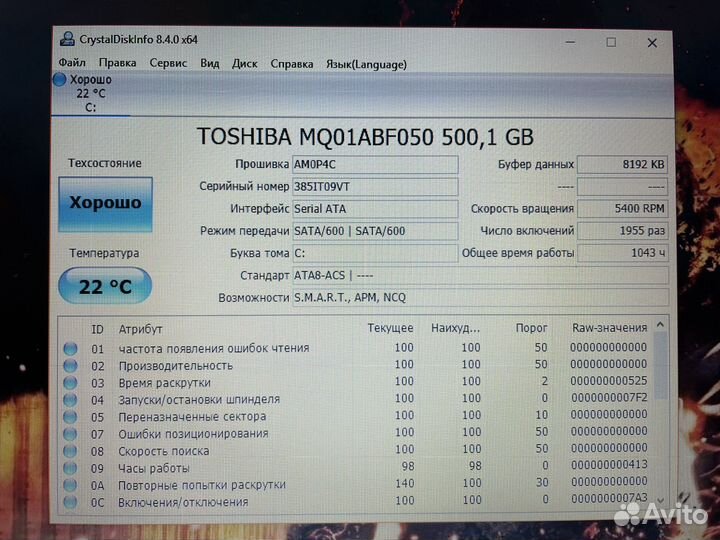Click the SMART list scroll up arrow
This screenshot has height=540, width=720.
[x=661, y=325]
